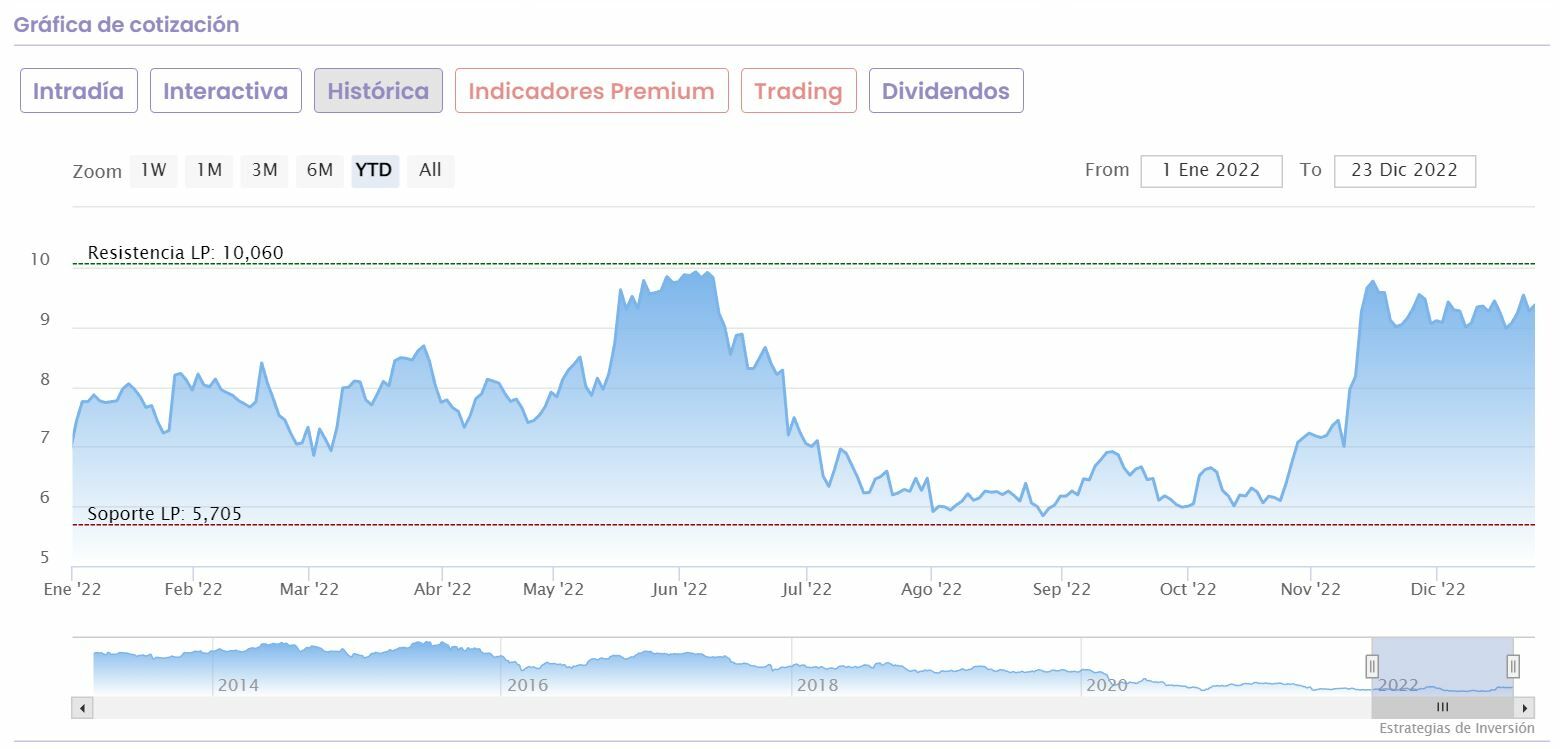Activate the YTD zoom option

pos(374,171)
